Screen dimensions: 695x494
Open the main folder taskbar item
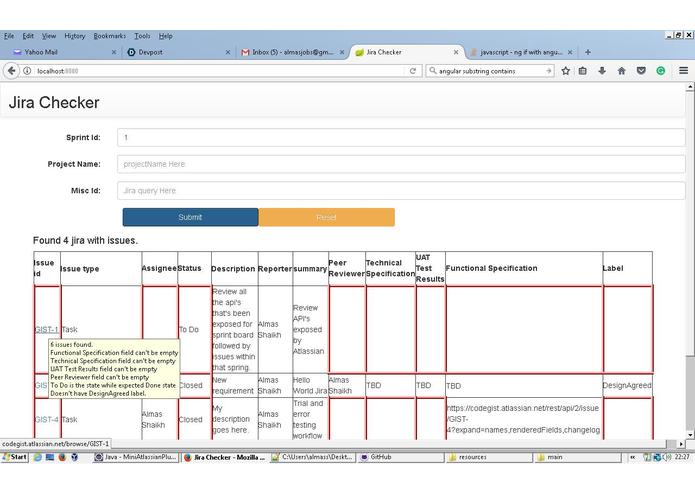[x=577, y=457]
